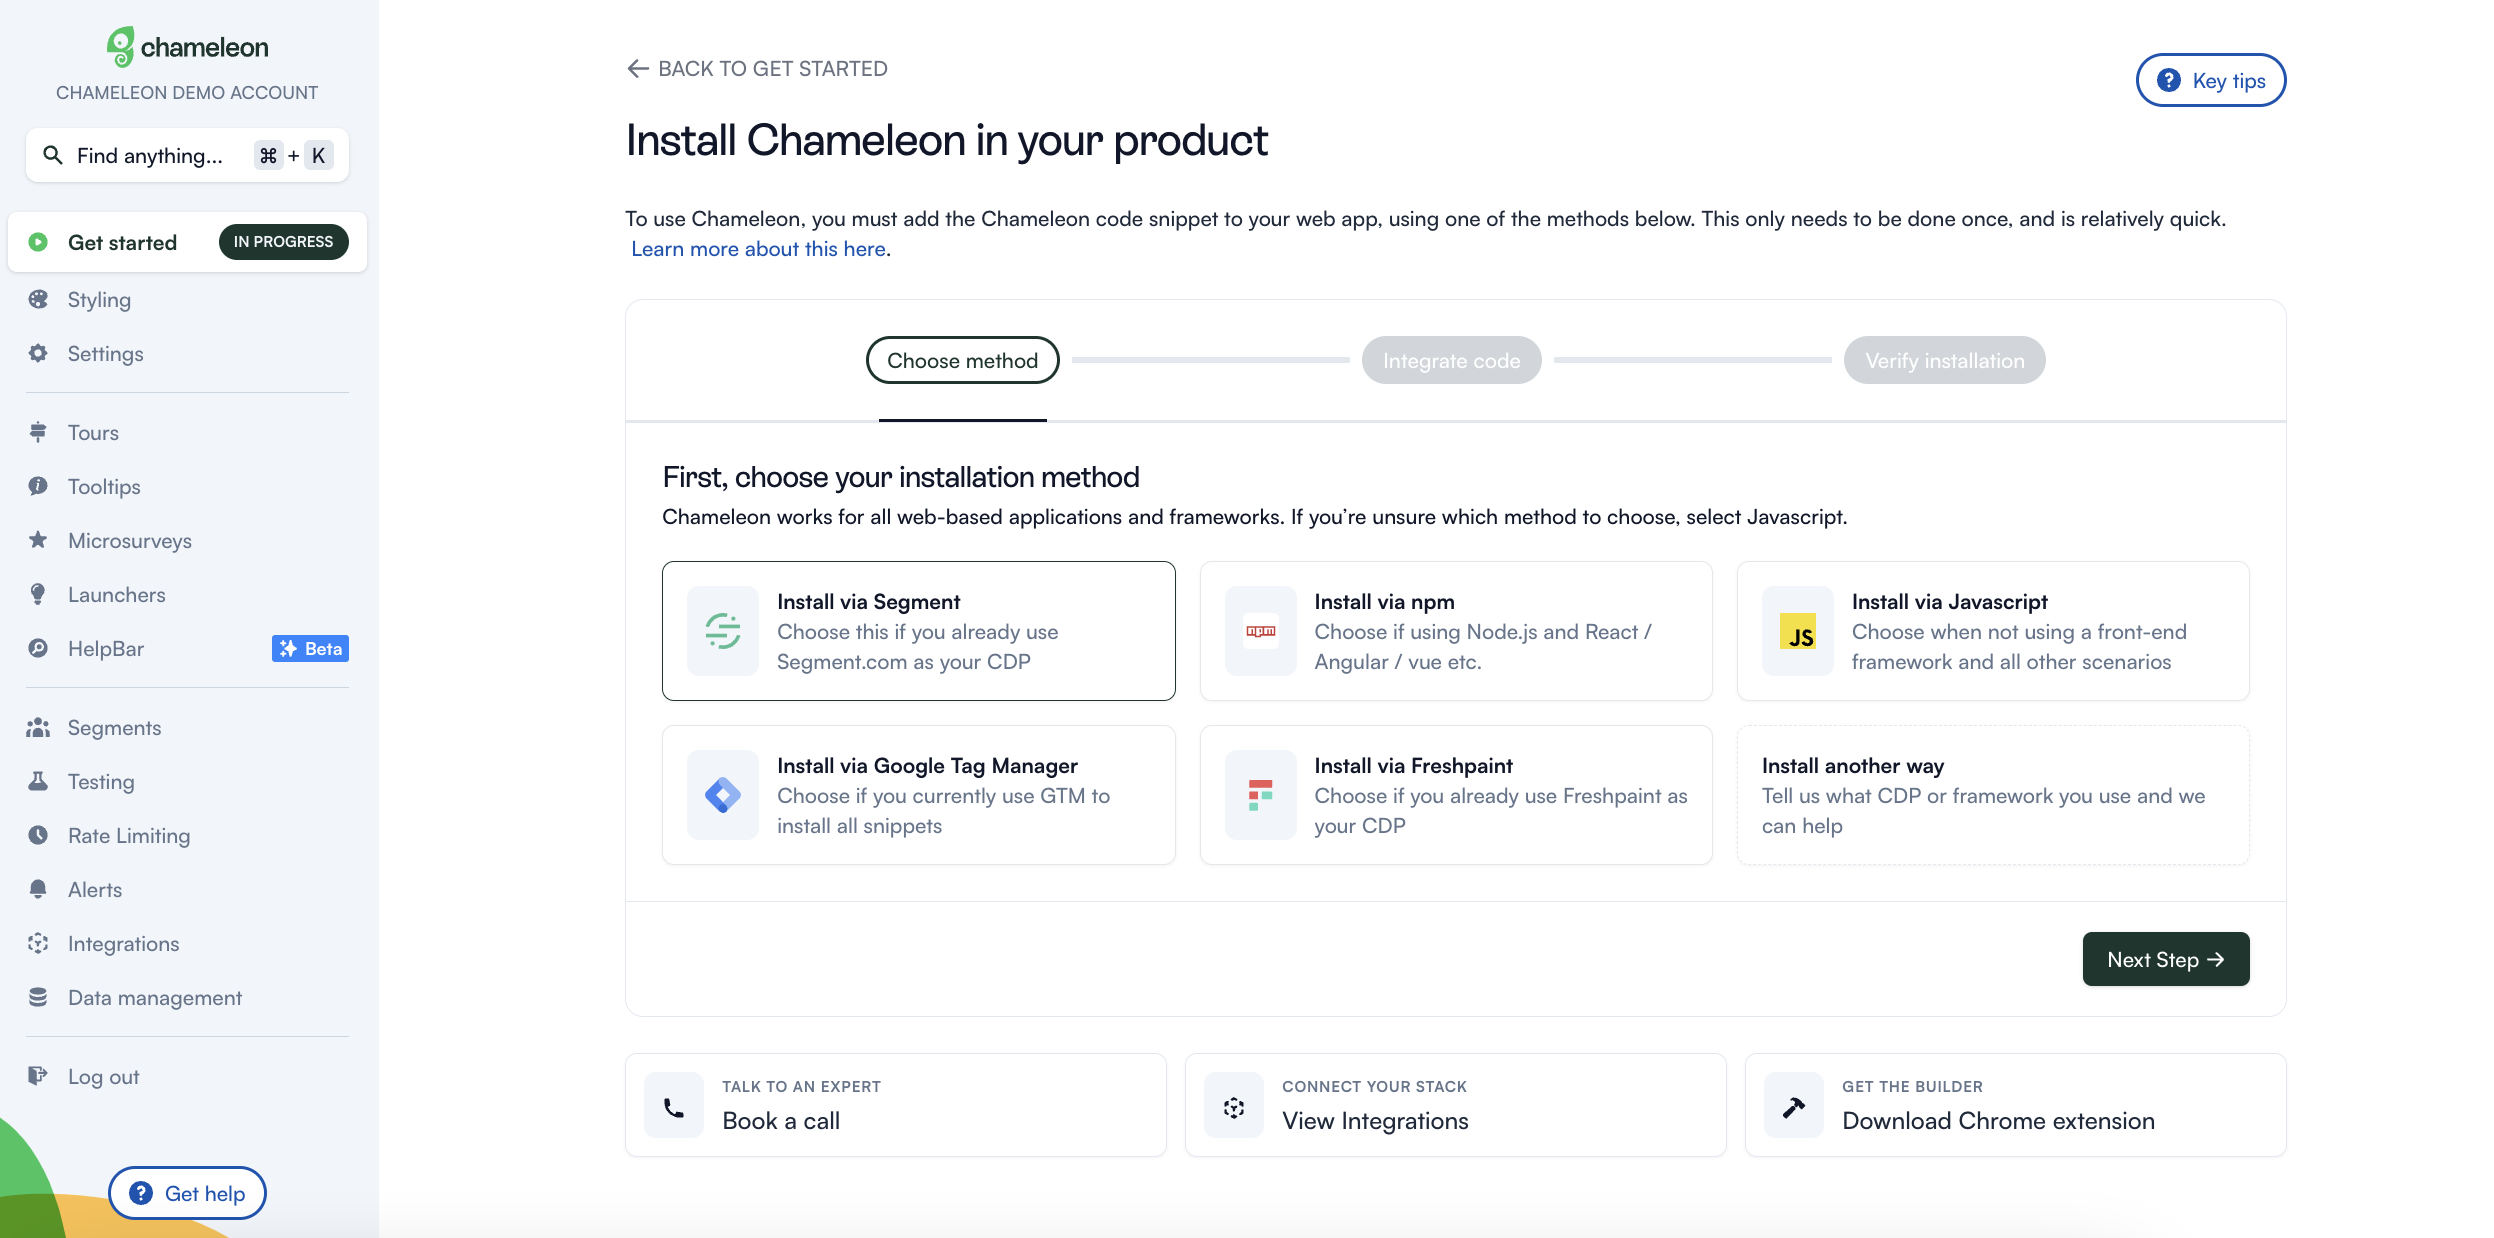Screen dimensions: 2494x1238
Task: Select the Install another way card
Action: [x=1993, y=795]
